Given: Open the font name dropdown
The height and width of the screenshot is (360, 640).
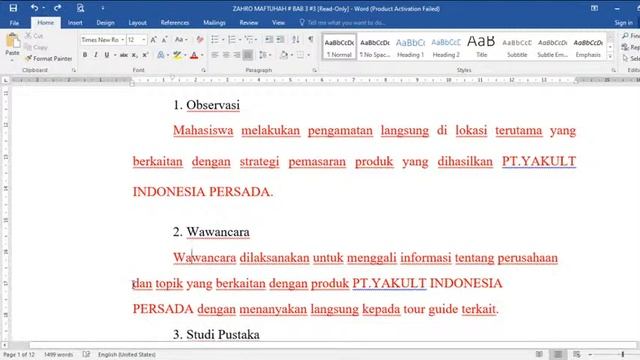Looking at the screenshot, I should tap(122, 40).
